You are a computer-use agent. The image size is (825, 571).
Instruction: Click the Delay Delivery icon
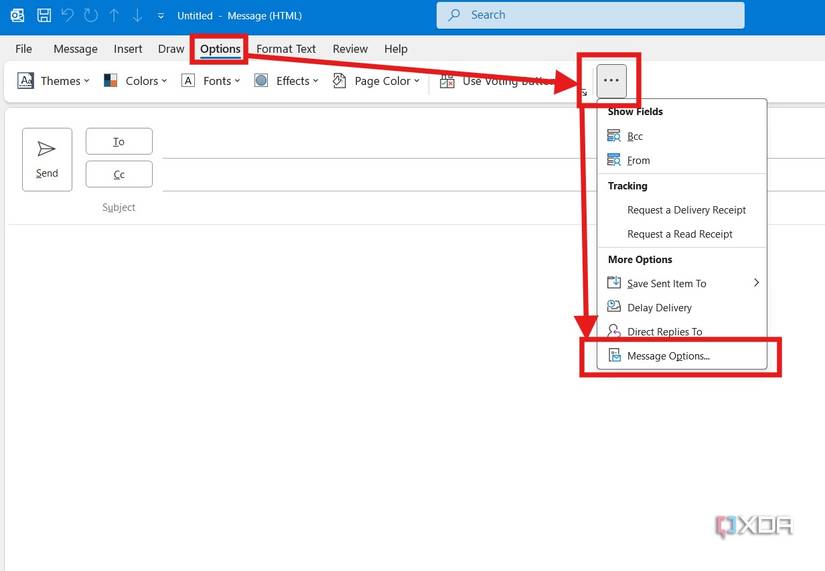coord(614,306)
